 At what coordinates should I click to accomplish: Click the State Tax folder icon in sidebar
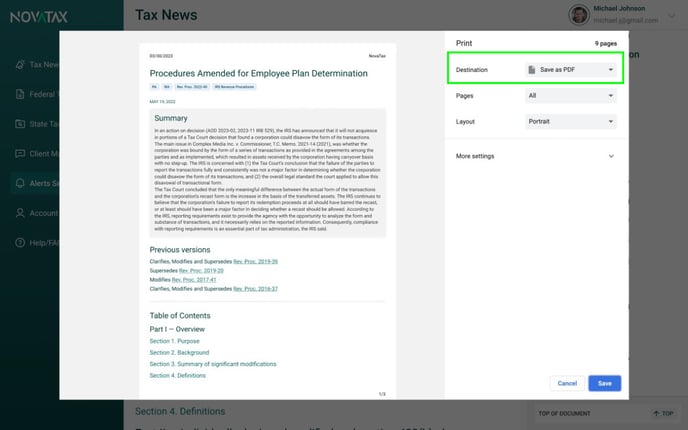pyautogui.click(x=20, y=124)
